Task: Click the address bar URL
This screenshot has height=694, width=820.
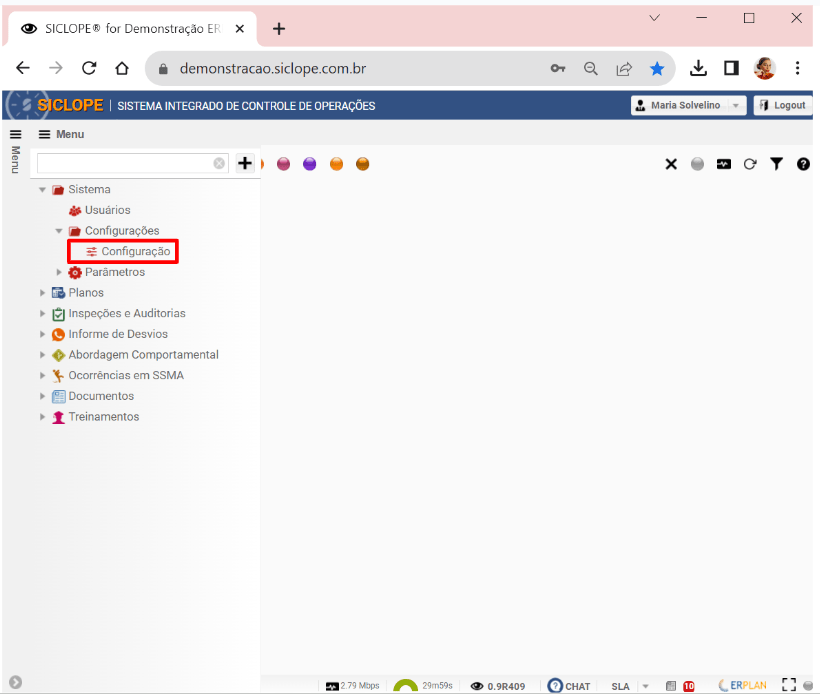Action: (272, 69)
